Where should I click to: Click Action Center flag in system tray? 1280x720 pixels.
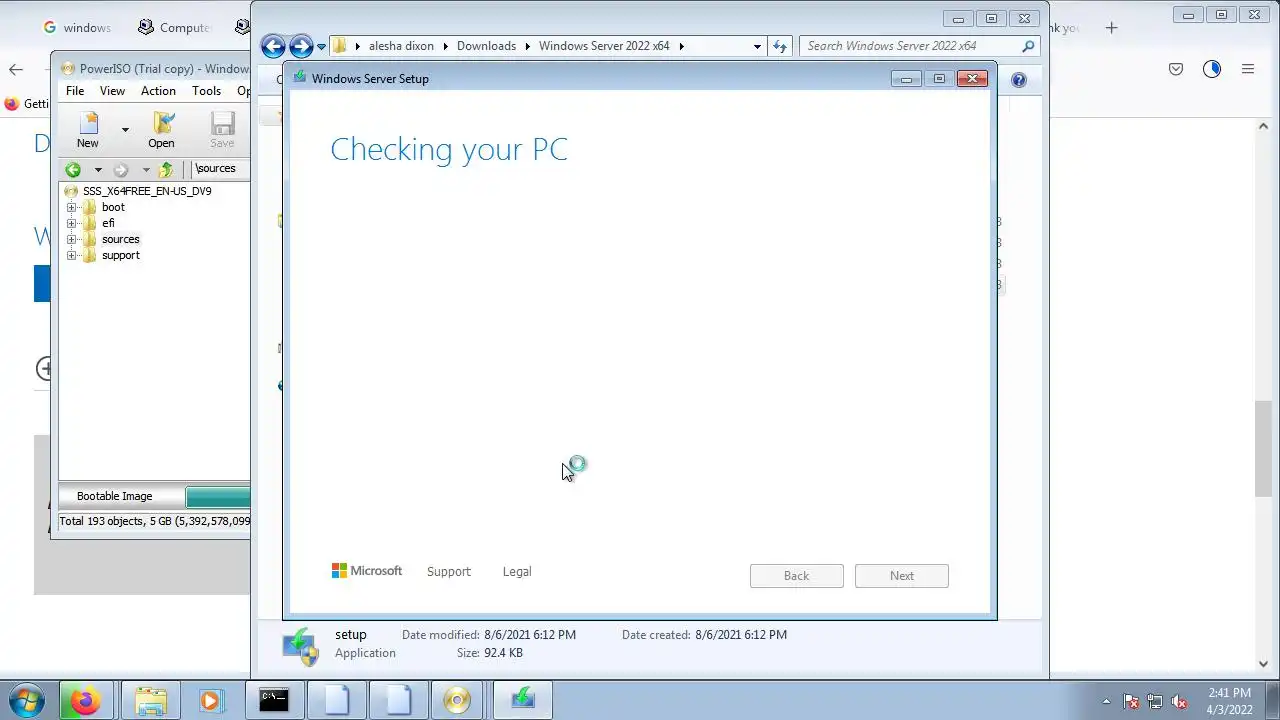[x=1131, y=701]
